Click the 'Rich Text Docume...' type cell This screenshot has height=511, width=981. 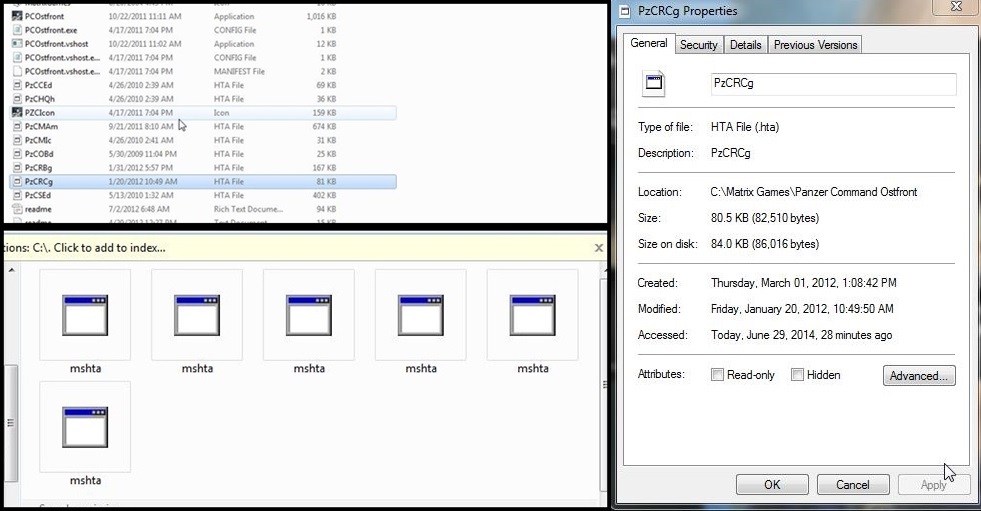click(248, 209)
